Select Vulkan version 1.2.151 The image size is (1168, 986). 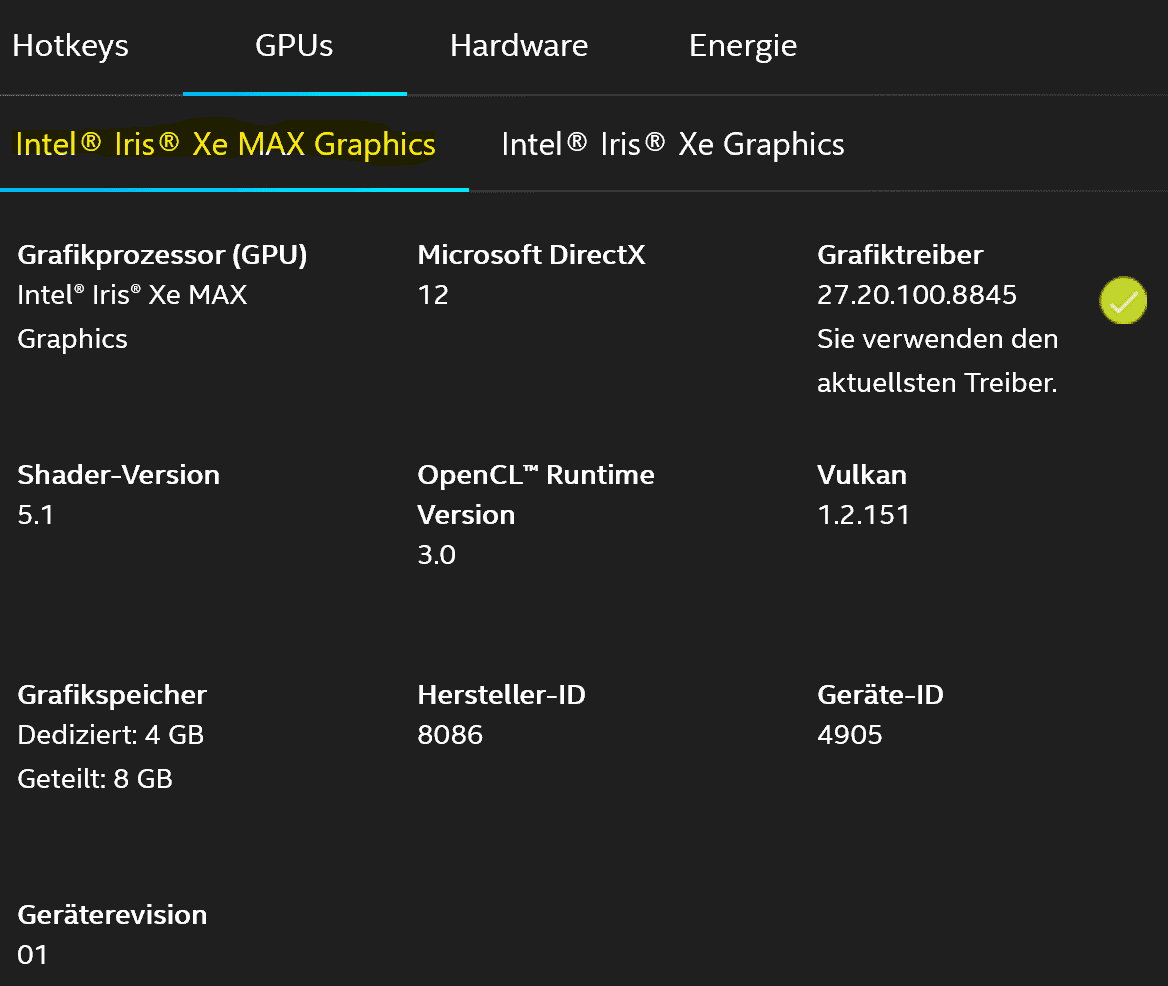coord(863,515)
